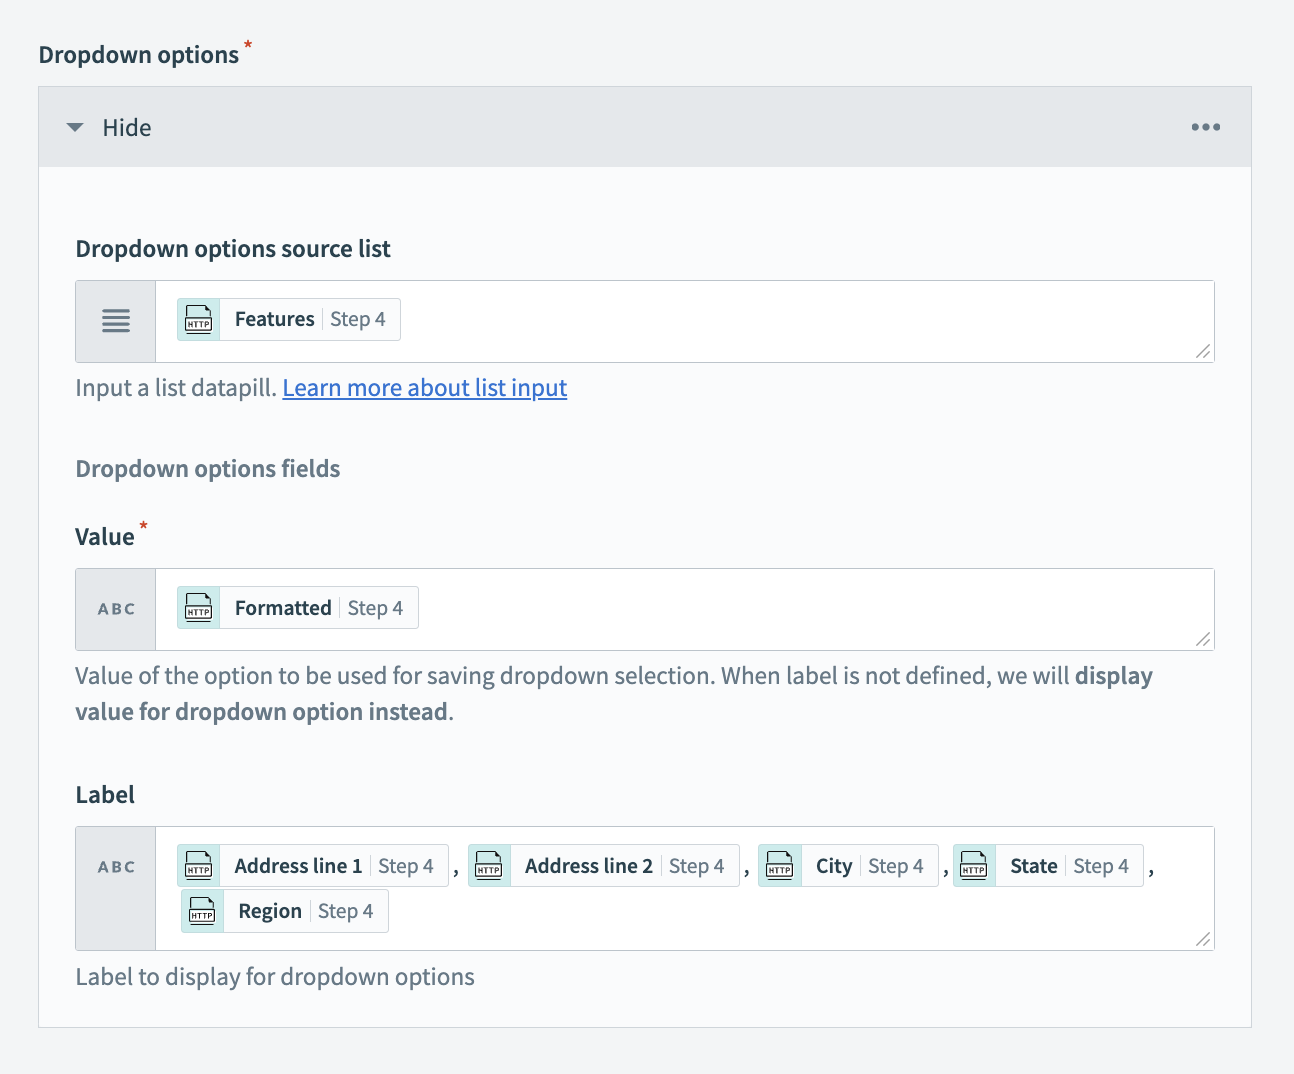Click the ABC type icon for Label
Screen dimensions: 1294x1074
click(116, 867)
